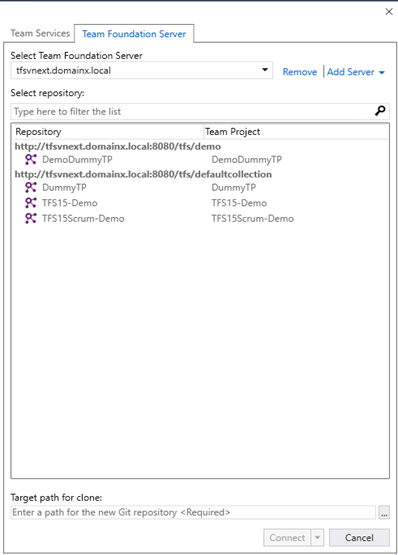Click TFS15Scrum-Demo in Team Project column
Image resolution: width=398 pixels, height=555 pixels.
pyautogui.click(x=252, y=218)
